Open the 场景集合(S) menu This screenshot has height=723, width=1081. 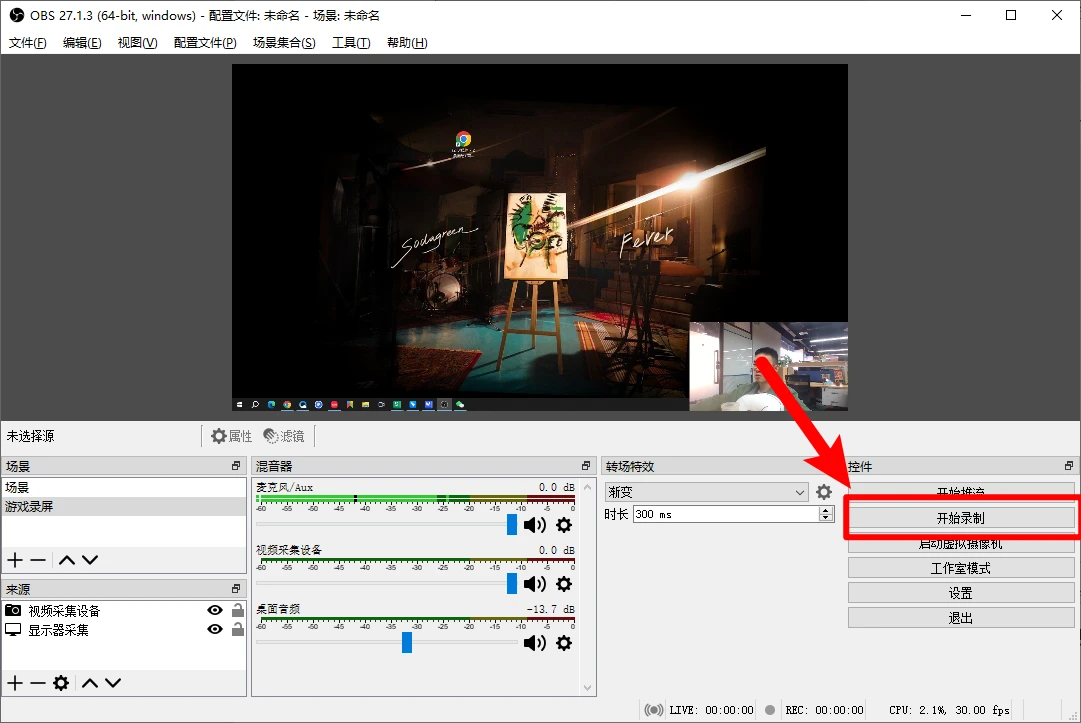click(x=284, y=43)
